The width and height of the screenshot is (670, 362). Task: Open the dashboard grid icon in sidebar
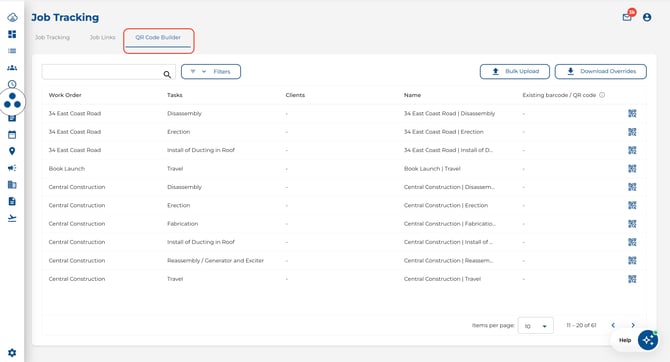[x=12, y=34]
